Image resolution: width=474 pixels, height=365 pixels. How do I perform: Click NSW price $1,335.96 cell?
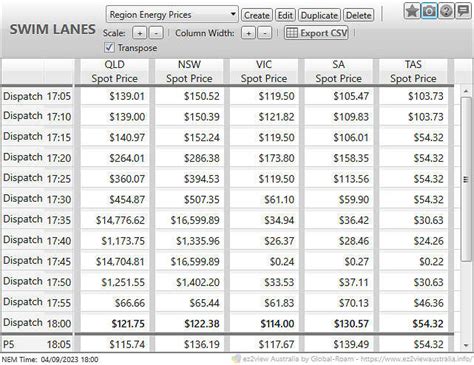[189, 241]
